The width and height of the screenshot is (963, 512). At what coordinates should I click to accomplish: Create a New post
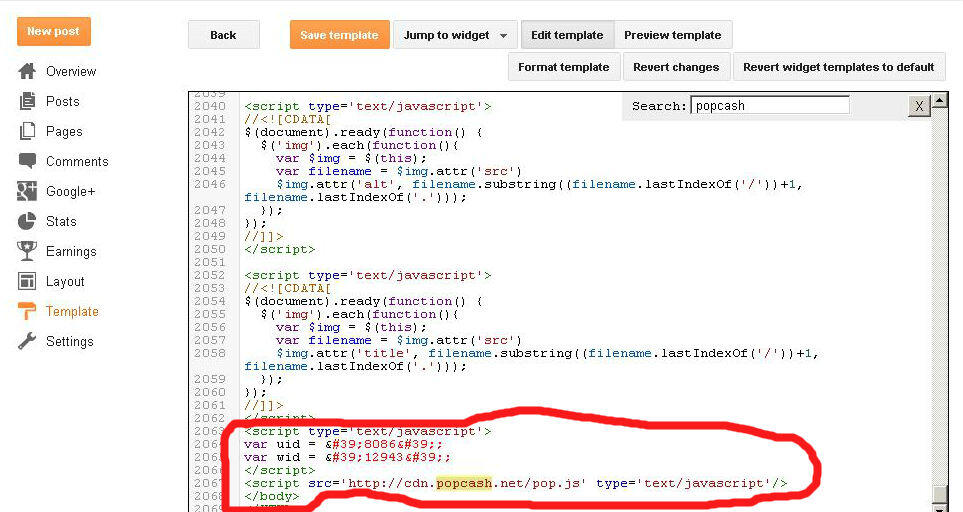tap(53, 31)
